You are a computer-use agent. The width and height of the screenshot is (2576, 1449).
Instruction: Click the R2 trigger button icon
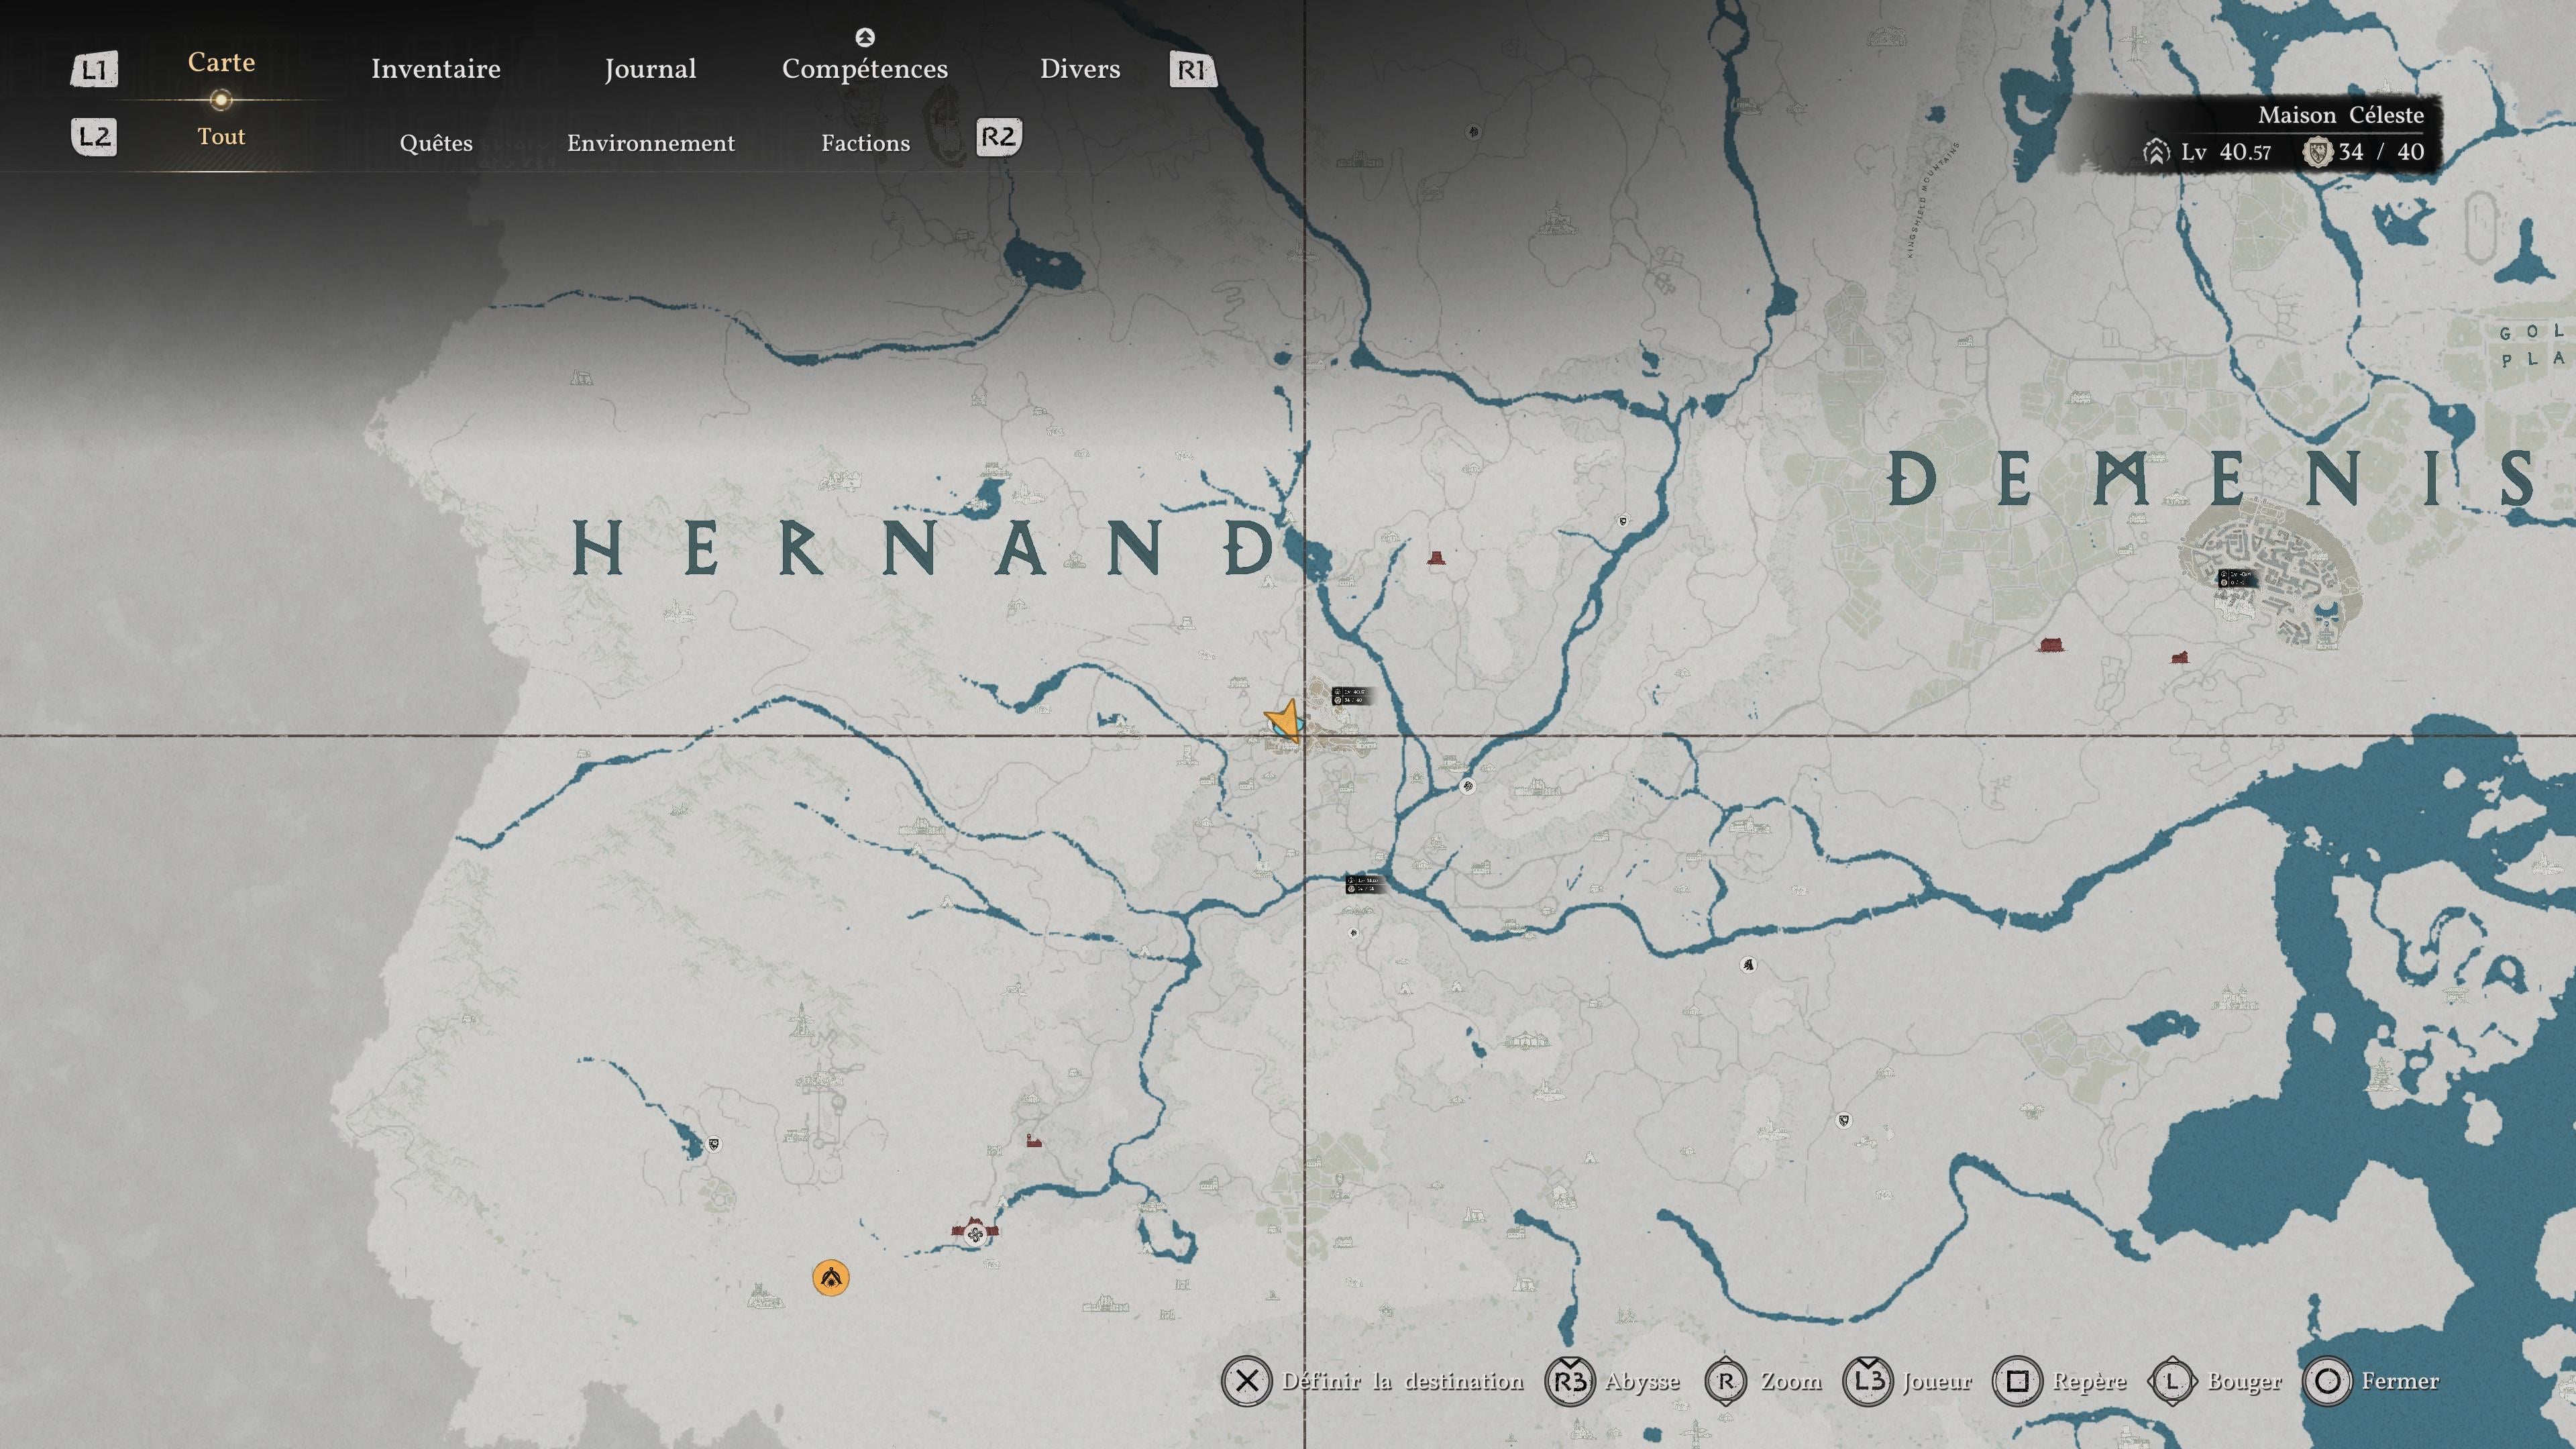click(x=998, y=137)
